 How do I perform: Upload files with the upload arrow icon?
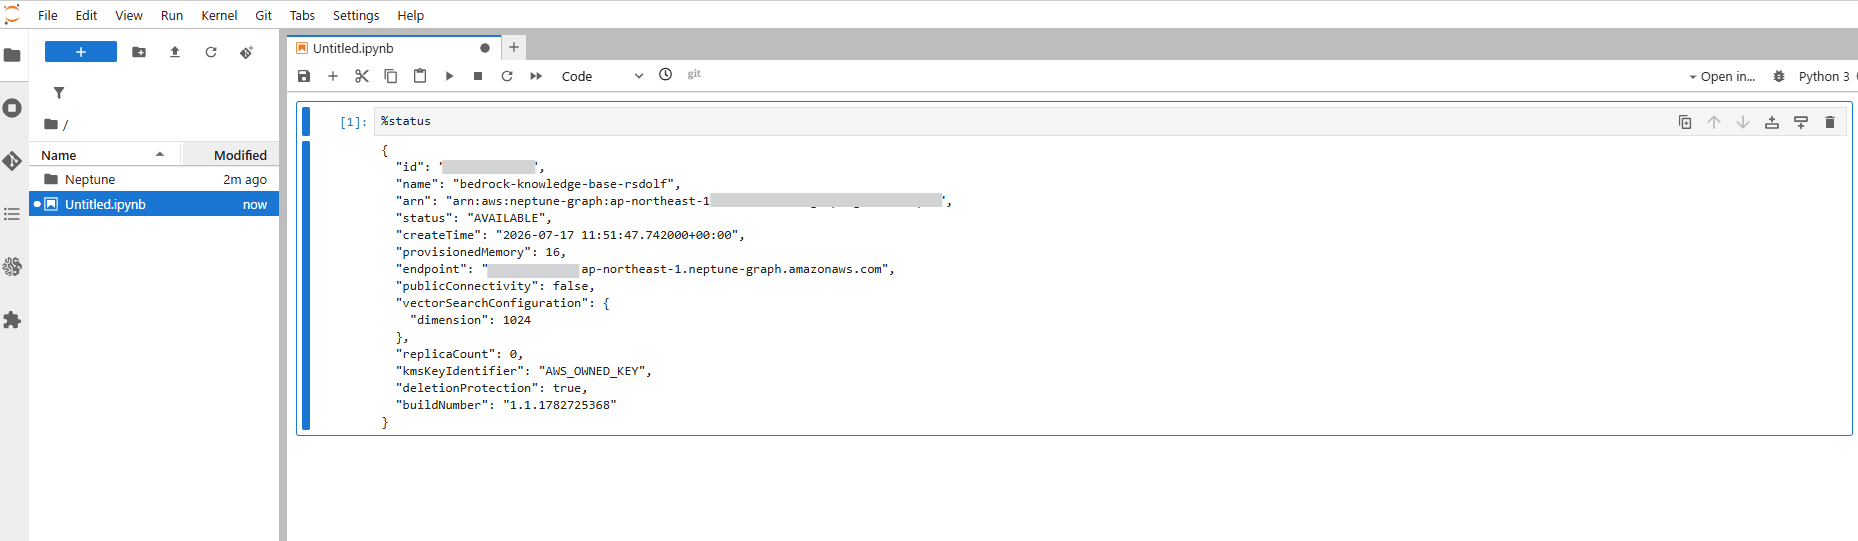(x=175, y=52)
